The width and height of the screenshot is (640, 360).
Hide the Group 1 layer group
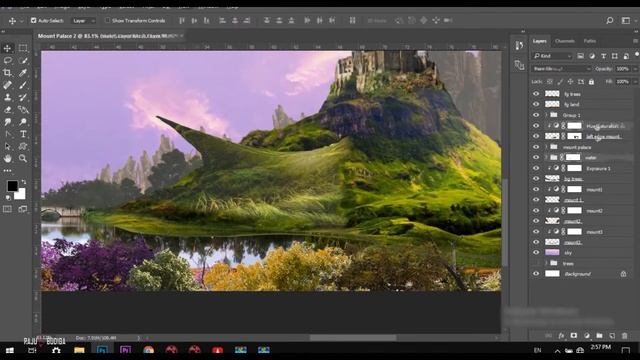tap(536, 115)
